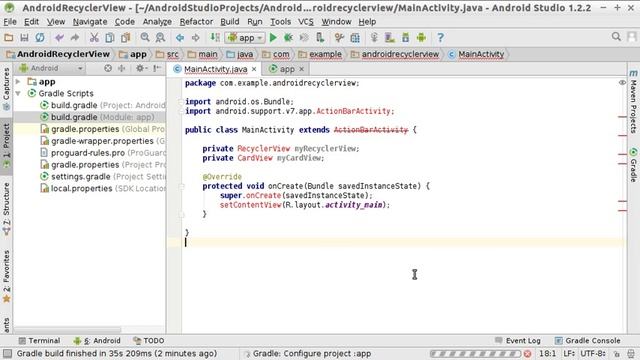
Task: Click the Project Structure icon
Action: tap(355, 38)
